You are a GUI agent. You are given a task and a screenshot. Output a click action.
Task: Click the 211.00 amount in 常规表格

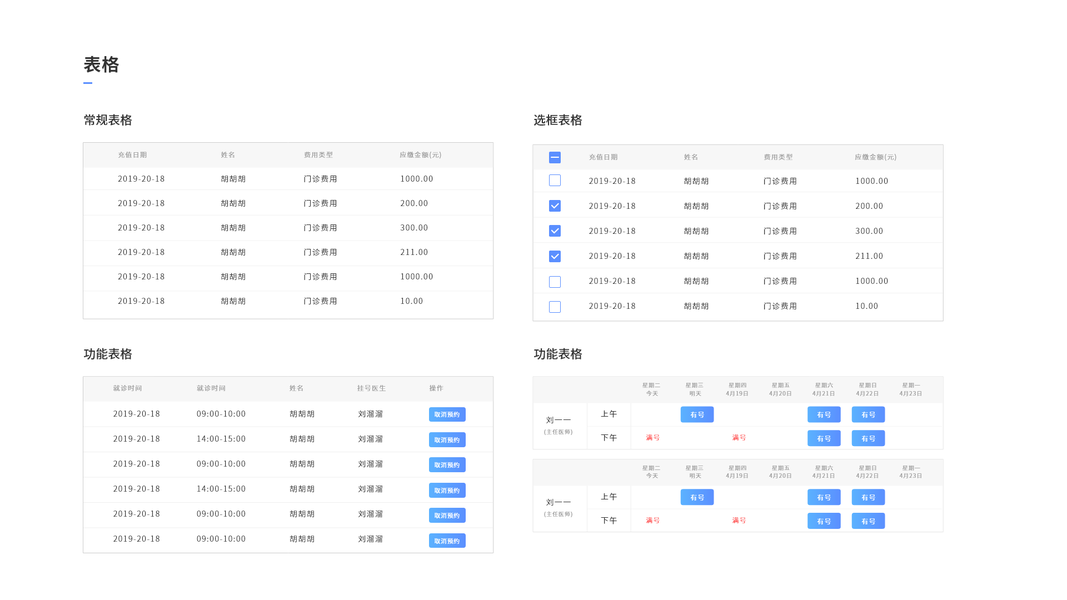tap(414, 252)
